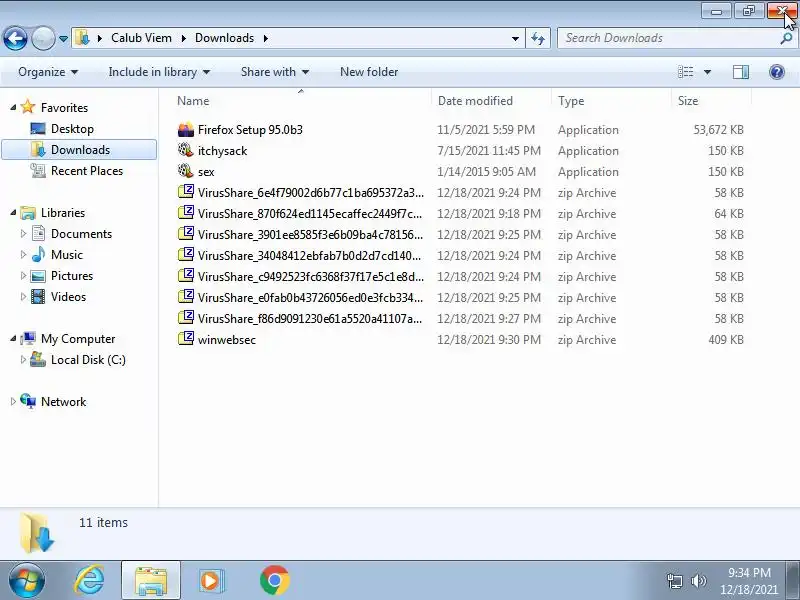
Task: Select VirusShare_f86d9091230e61a5520a41107a zip icon
Action: tap(186, 318)
